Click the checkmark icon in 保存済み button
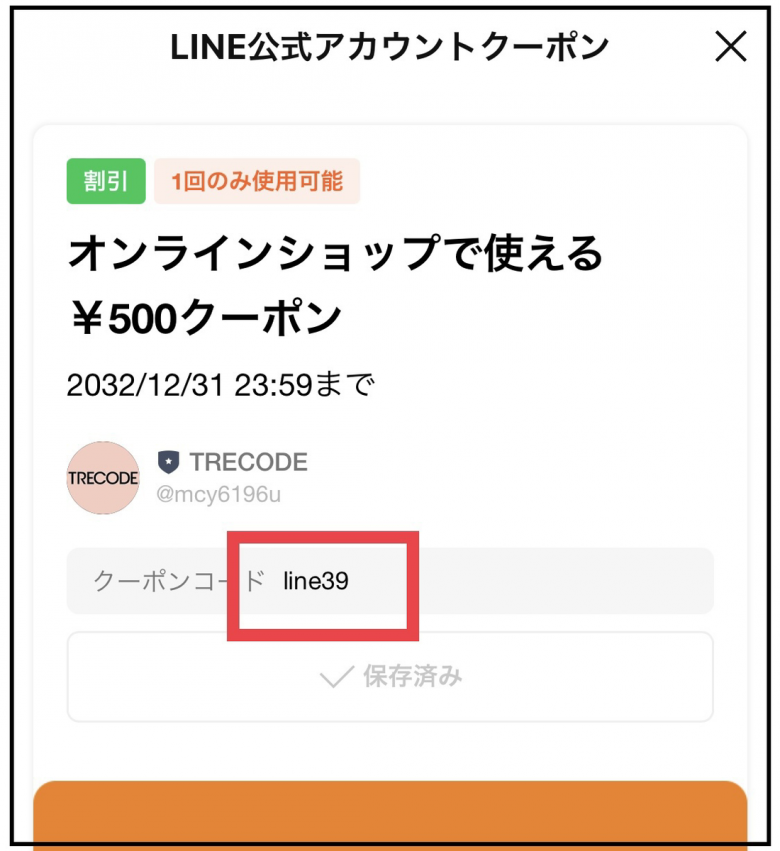 click(x=337, y=678)
